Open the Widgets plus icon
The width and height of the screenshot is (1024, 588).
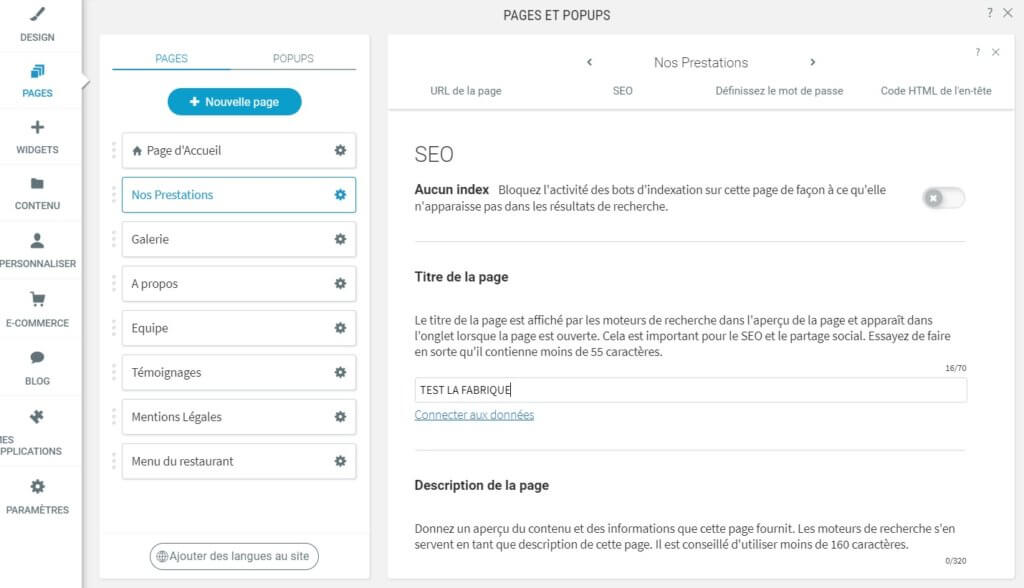tap(37, 137)
